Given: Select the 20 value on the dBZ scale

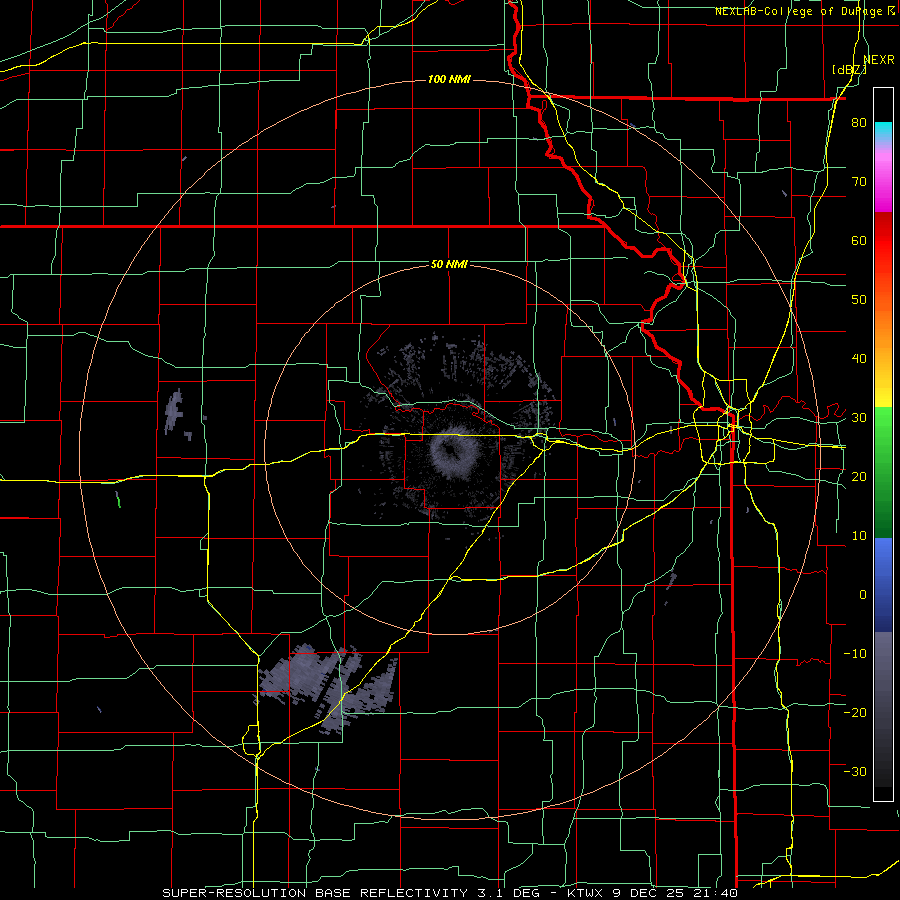Looking at the screenshot, I should (x=859, y=476).
